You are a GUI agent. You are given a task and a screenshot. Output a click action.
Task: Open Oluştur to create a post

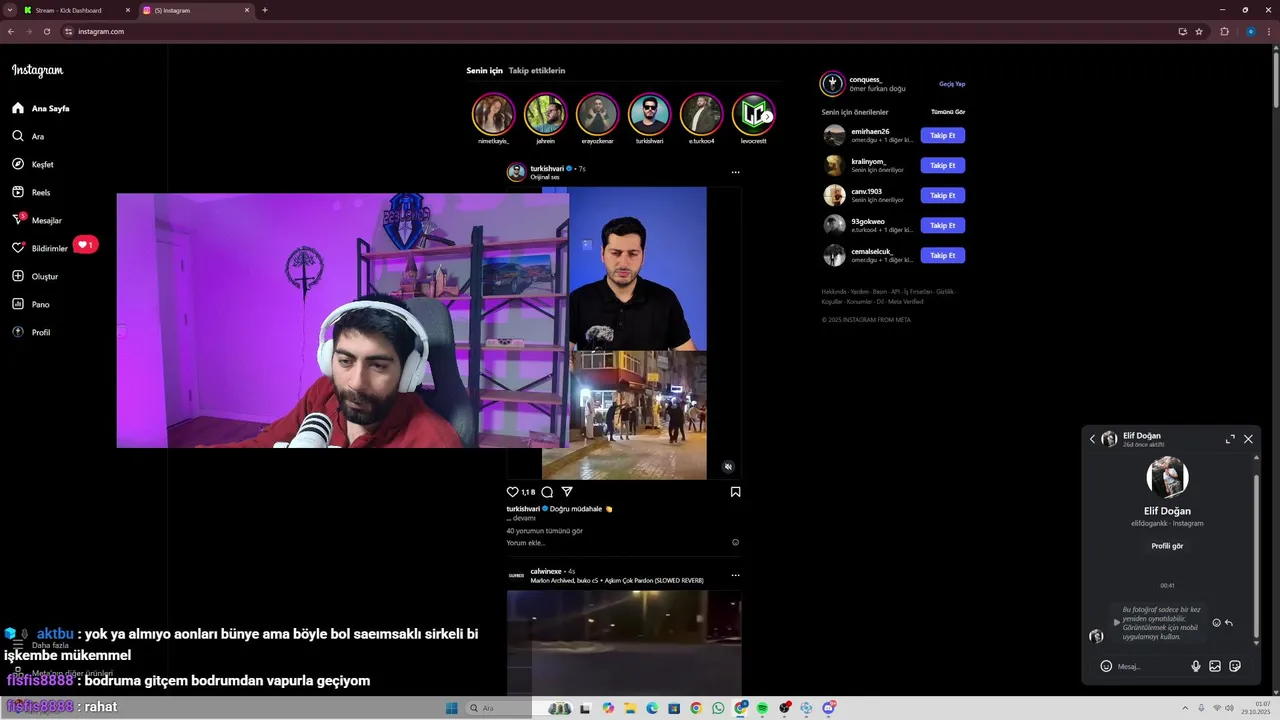35,276
